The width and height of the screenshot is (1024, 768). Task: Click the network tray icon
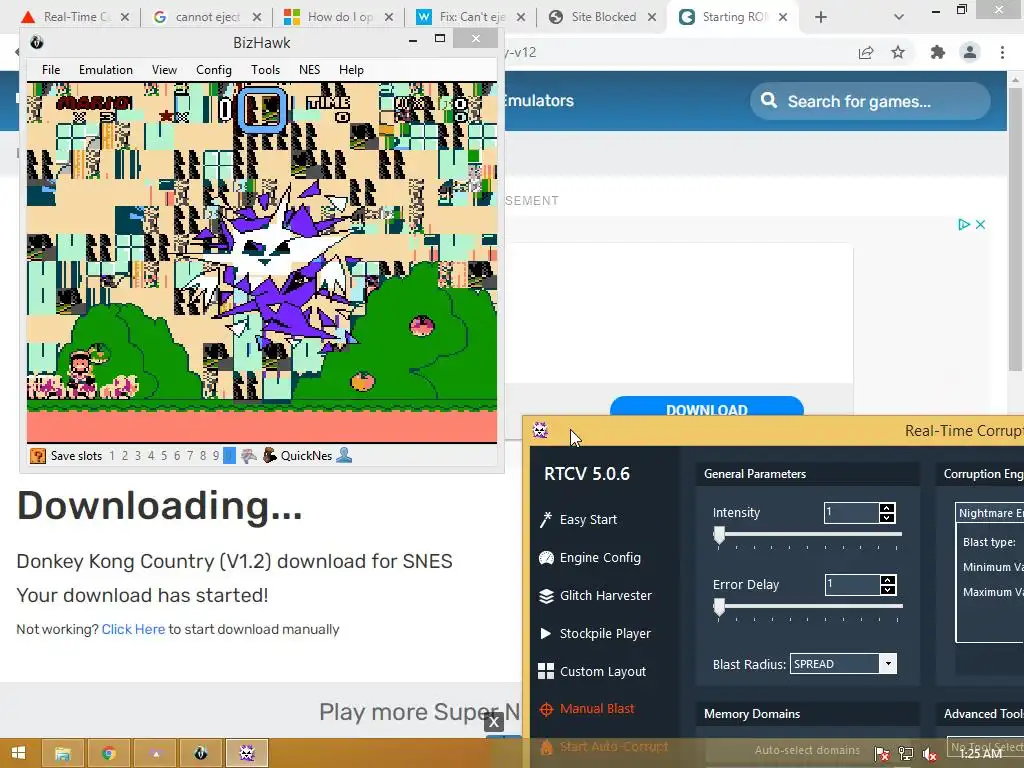pyautogui.click(x=906, y=754)
